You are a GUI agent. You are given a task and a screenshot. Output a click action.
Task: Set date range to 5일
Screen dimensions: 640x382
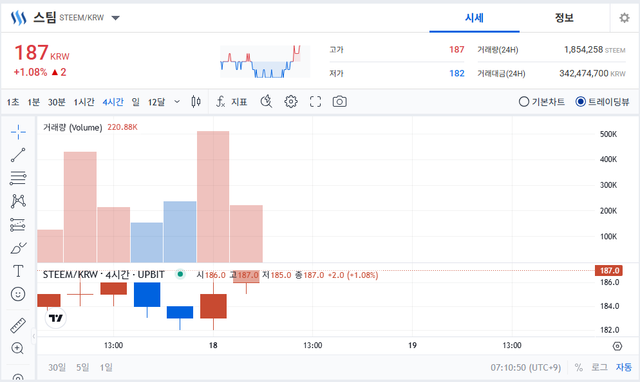coord(82,367)
